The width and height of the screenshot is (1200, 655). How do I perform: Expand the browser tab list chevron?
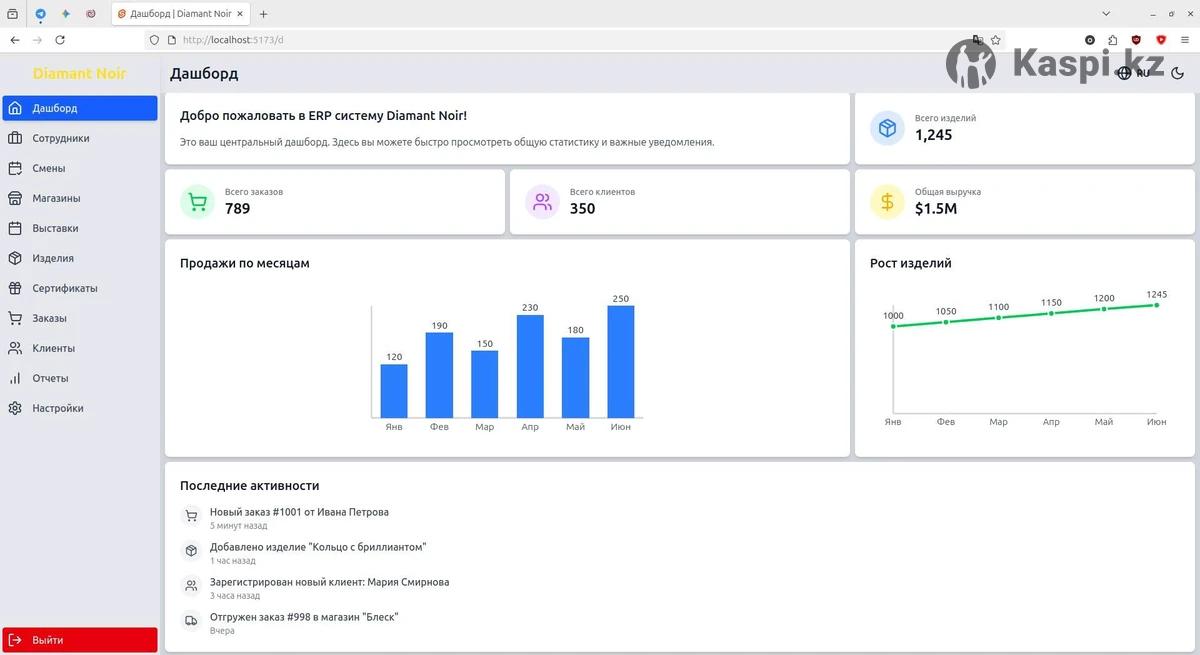coord(1106,14)
